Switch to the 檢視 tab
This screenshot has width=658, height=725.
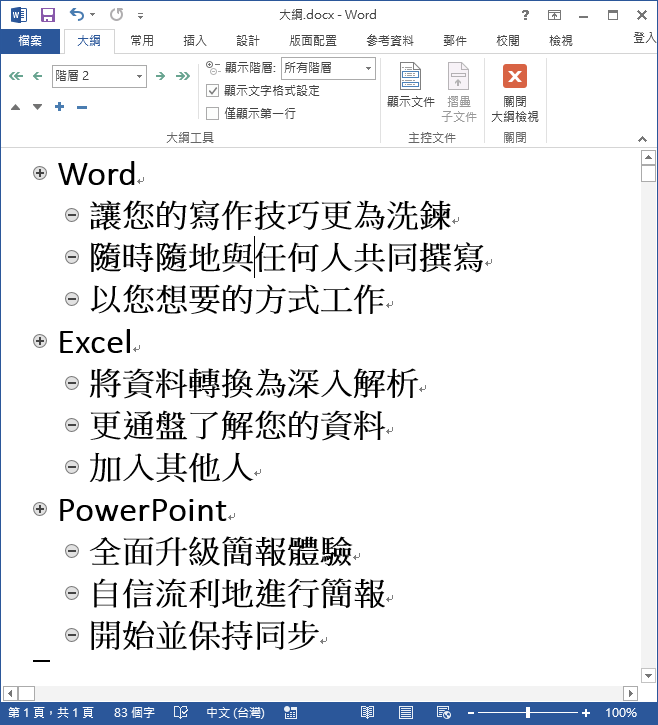pos(561,41)
